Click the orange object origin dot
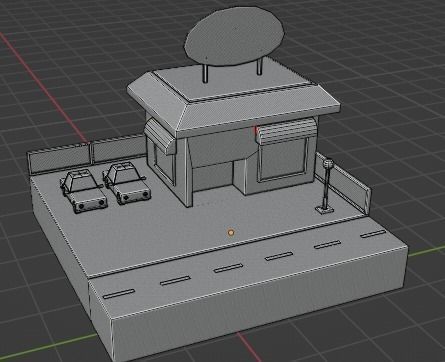This screenshot has width=445, height=362. [230, 232]
